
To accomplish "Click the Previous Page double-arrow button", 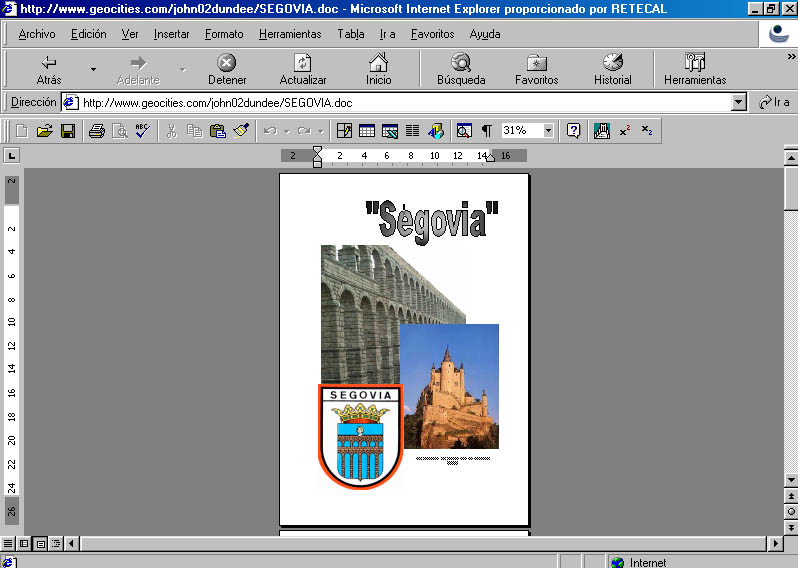I will 791,496.
